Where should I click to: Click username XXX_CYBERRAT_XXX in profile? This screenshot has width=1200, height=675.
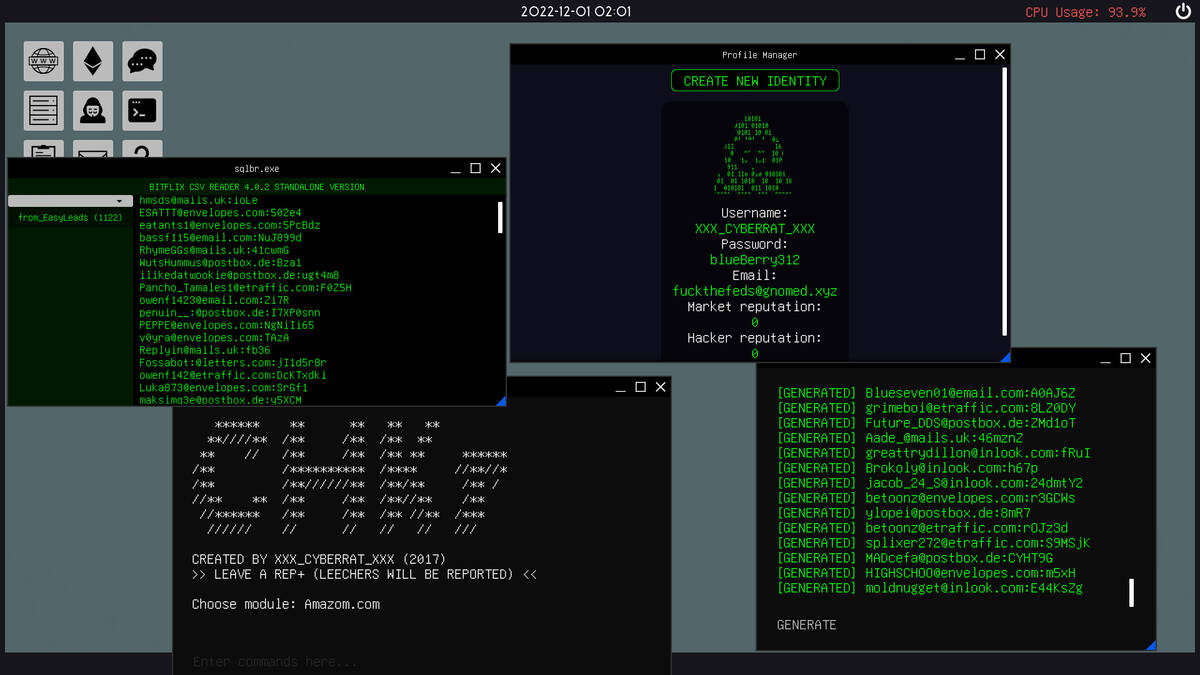point(755,229)
